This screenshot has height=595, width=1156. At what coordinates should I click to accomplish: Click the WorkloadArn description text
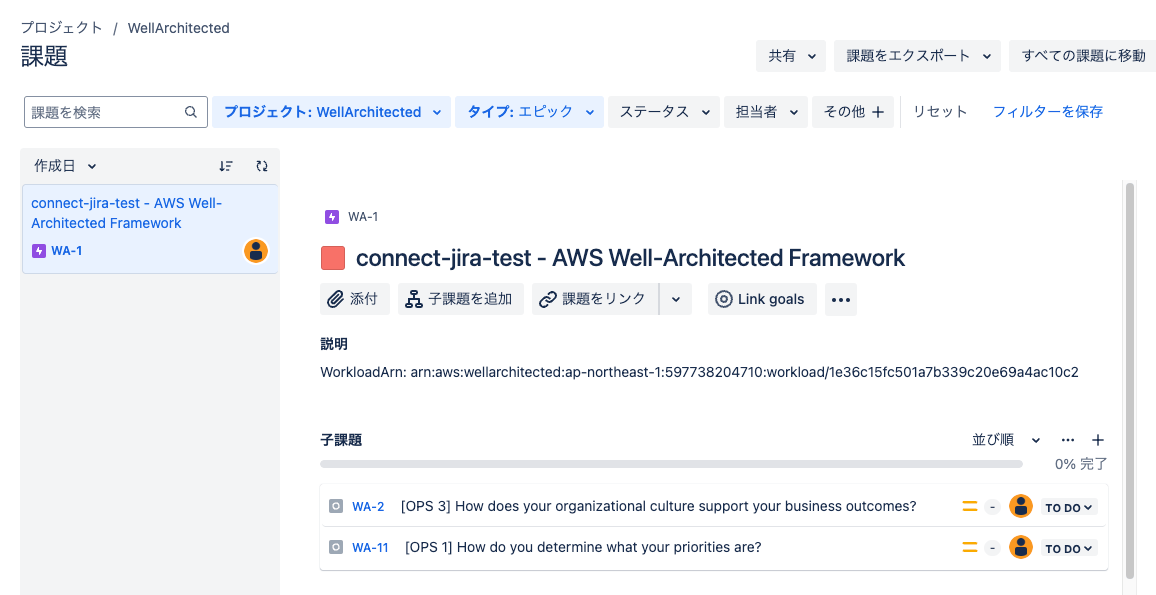pos(699,372)
